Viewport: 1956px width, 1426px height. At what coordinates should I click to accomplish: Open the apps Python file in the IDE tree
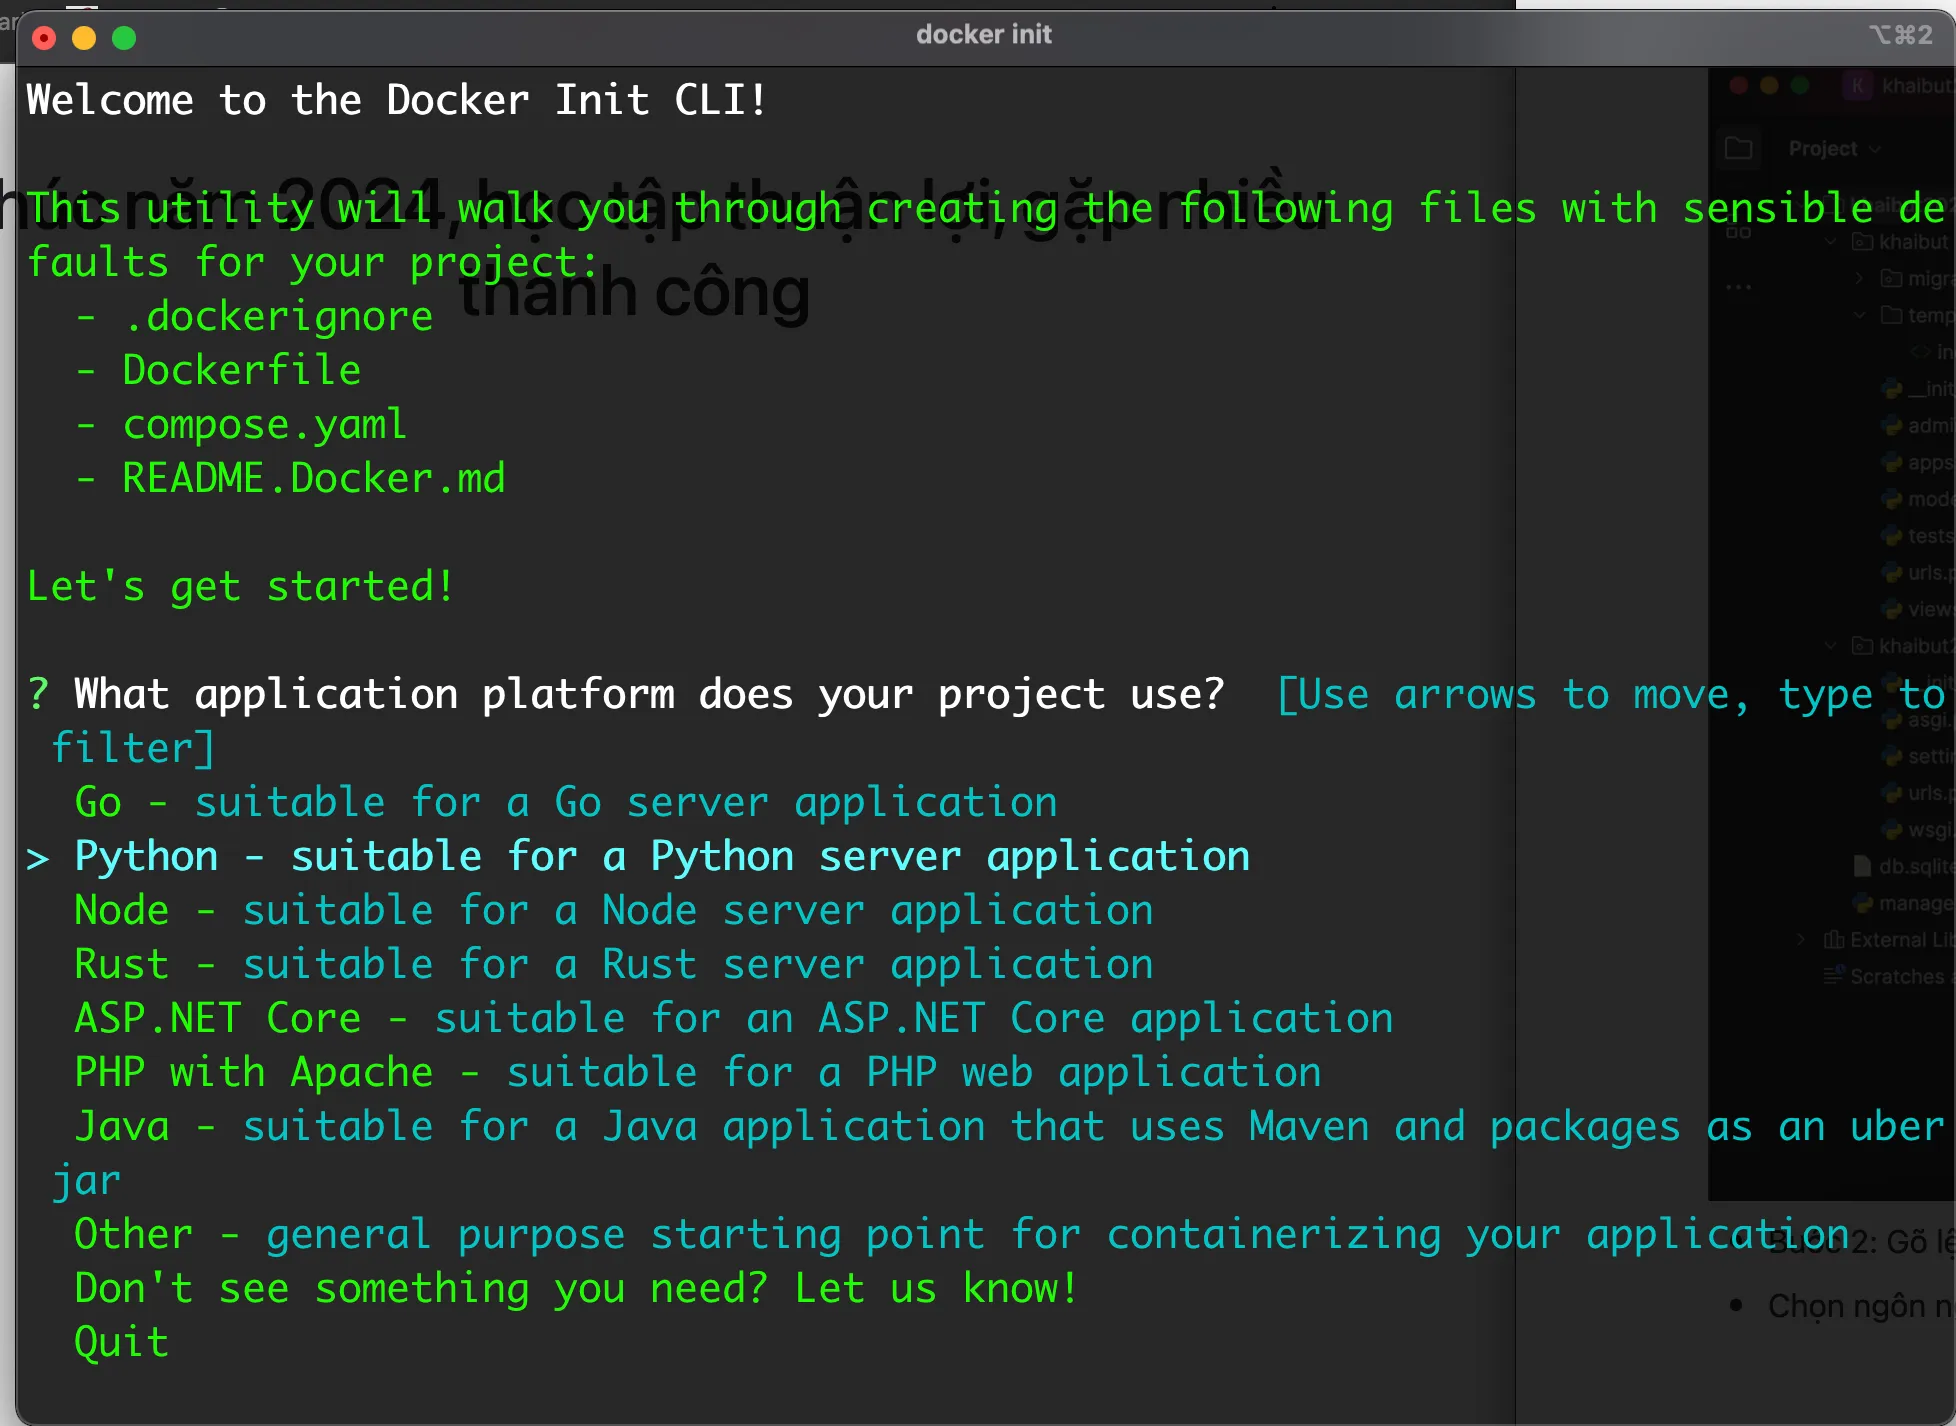point(1918,463)
